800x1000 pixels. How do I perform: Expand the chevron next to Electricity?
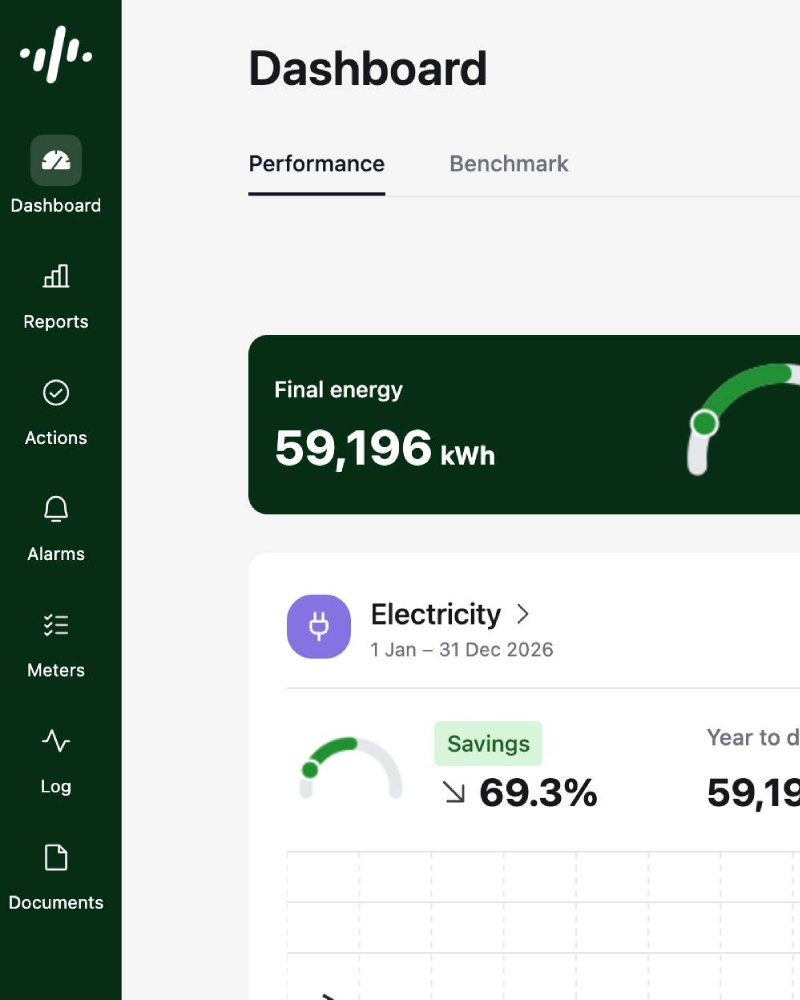click(522, 614)
